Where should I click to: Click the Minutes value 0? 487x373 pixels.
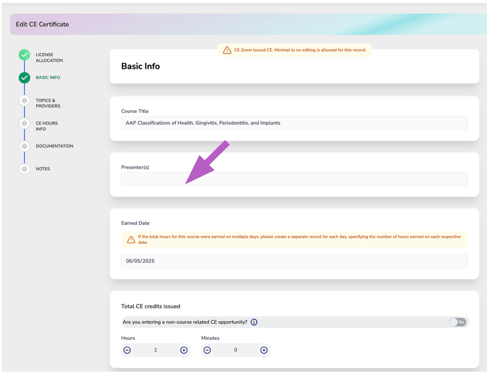click(x=235, y=350)
